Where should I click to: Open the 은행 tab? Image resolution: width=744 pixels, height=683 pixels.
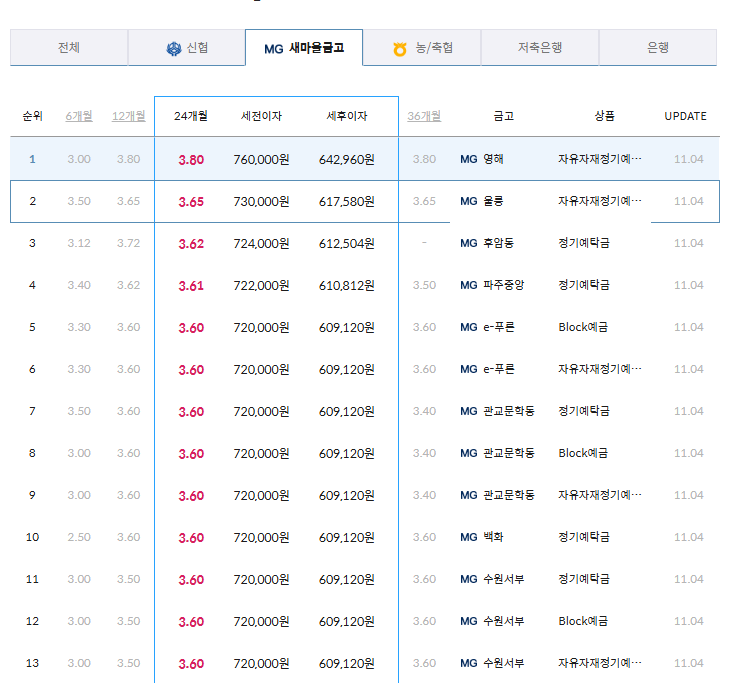pos(658,47)
